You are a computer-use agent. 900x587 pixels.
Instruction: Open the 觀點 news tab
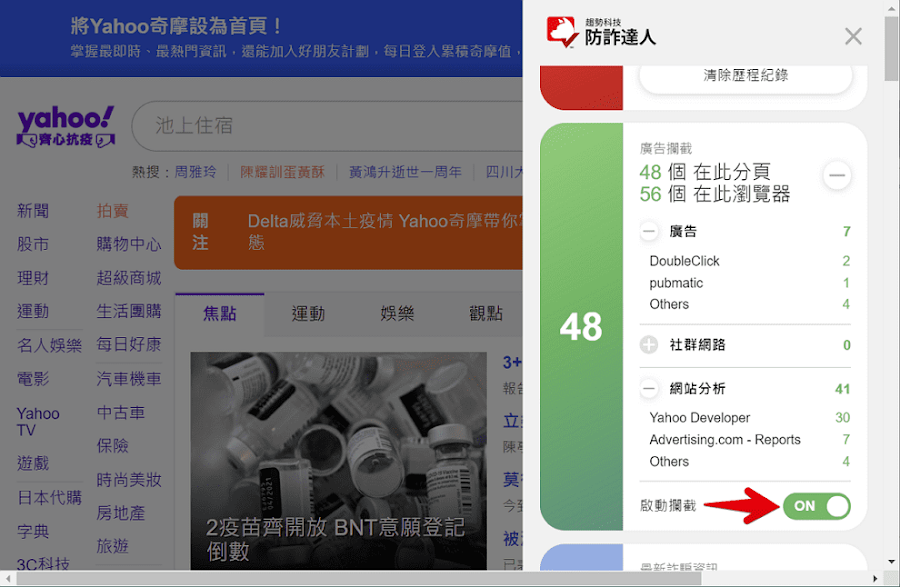tap(486, 313)
